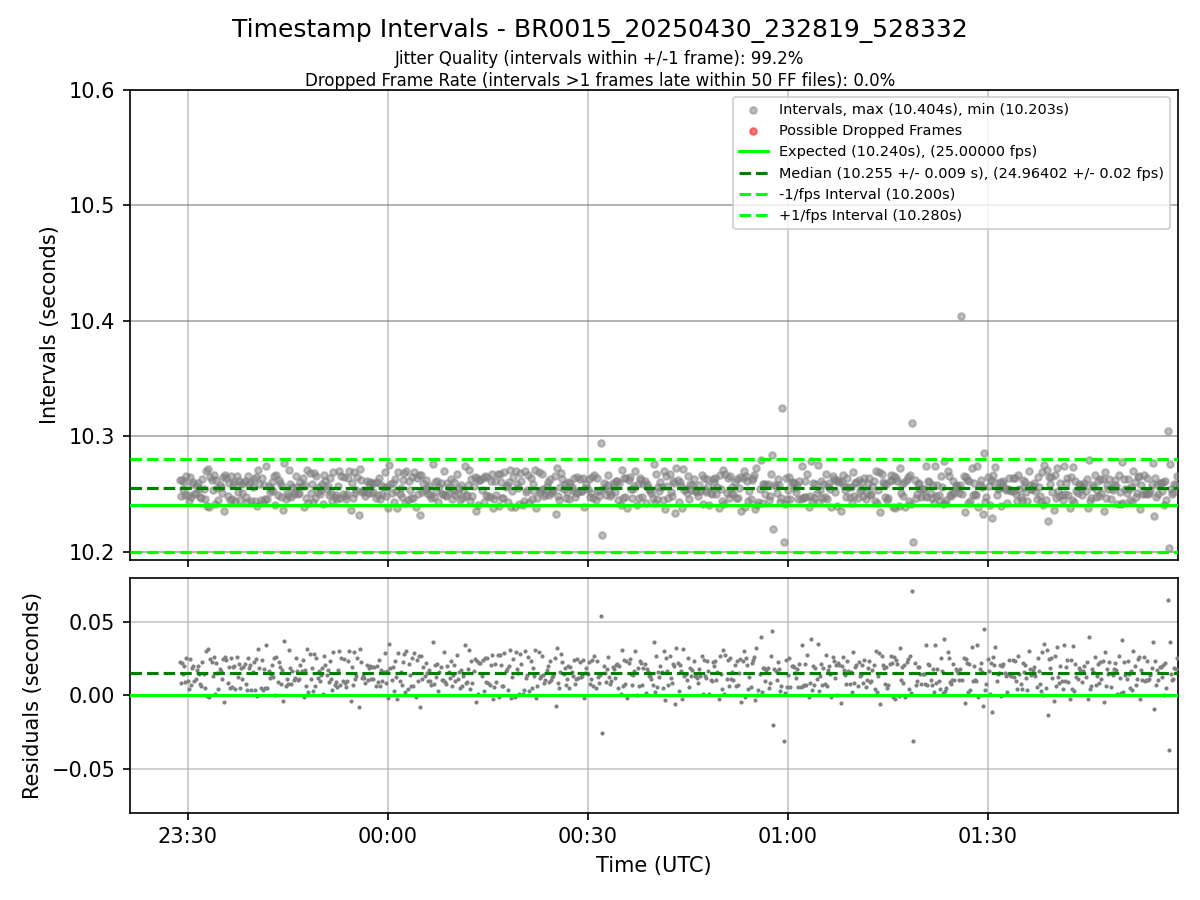Select the legend entry starting 'Median (10.255 +/- 0.009 s)'
This screenshot has width=1200, height=900.
[x=971, y=173]
